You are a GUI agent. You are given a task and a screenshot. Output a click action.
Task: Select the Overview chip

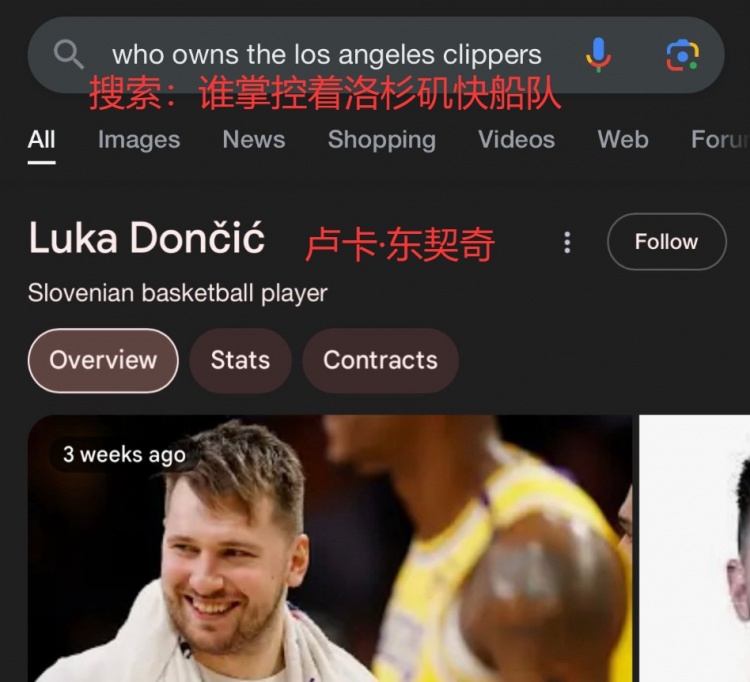pyautogui.click(x=103, y=361)
